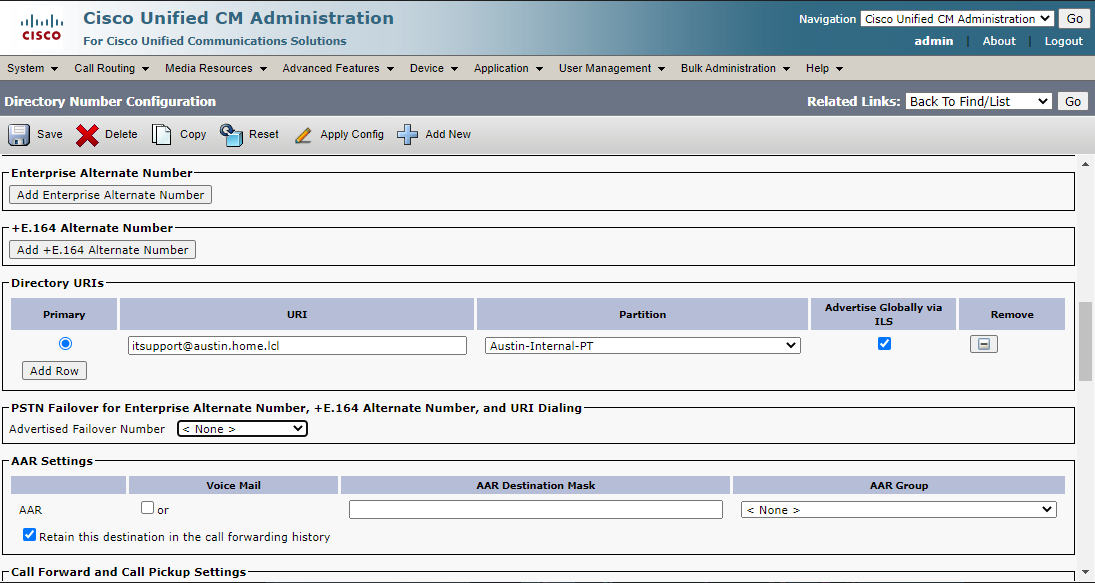
Task: Open the Austin-Internal-PT partition dropdown
Action: coord(642,346)
